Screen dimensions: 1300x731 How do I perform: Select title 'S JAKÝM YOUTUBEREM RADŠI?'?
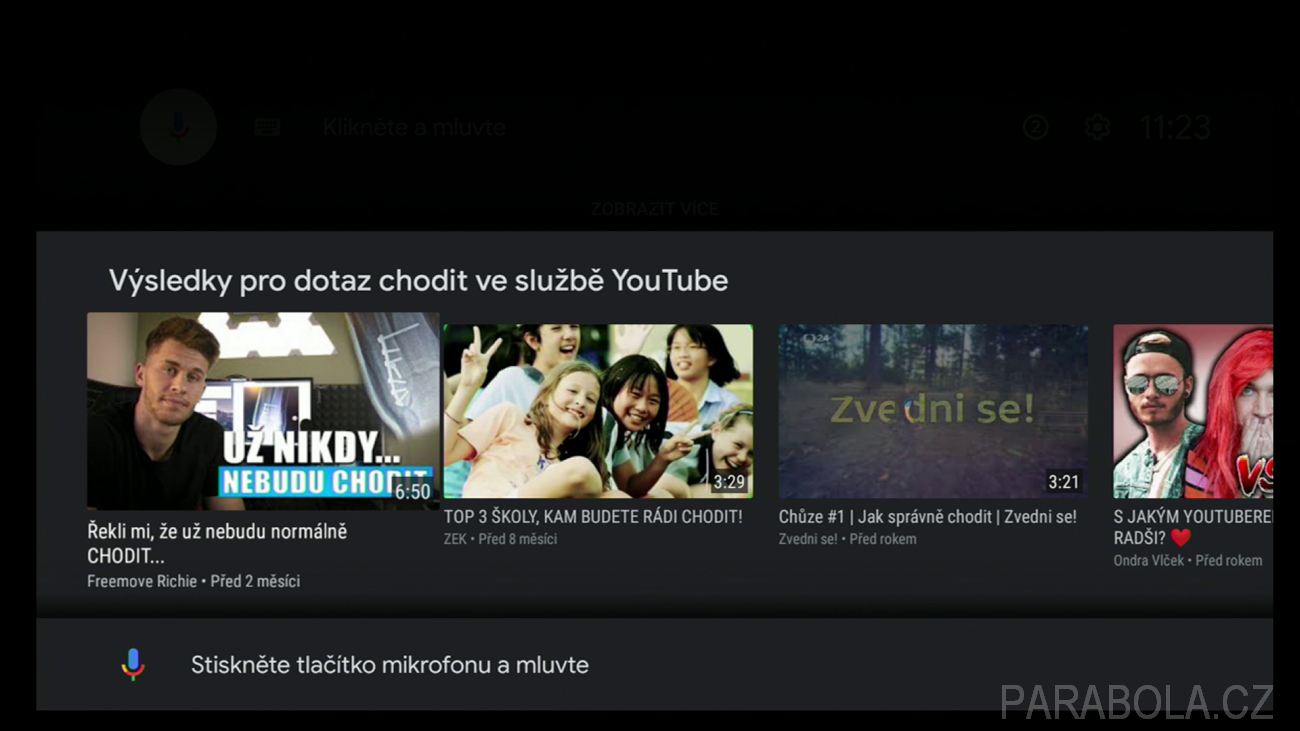1193,527
